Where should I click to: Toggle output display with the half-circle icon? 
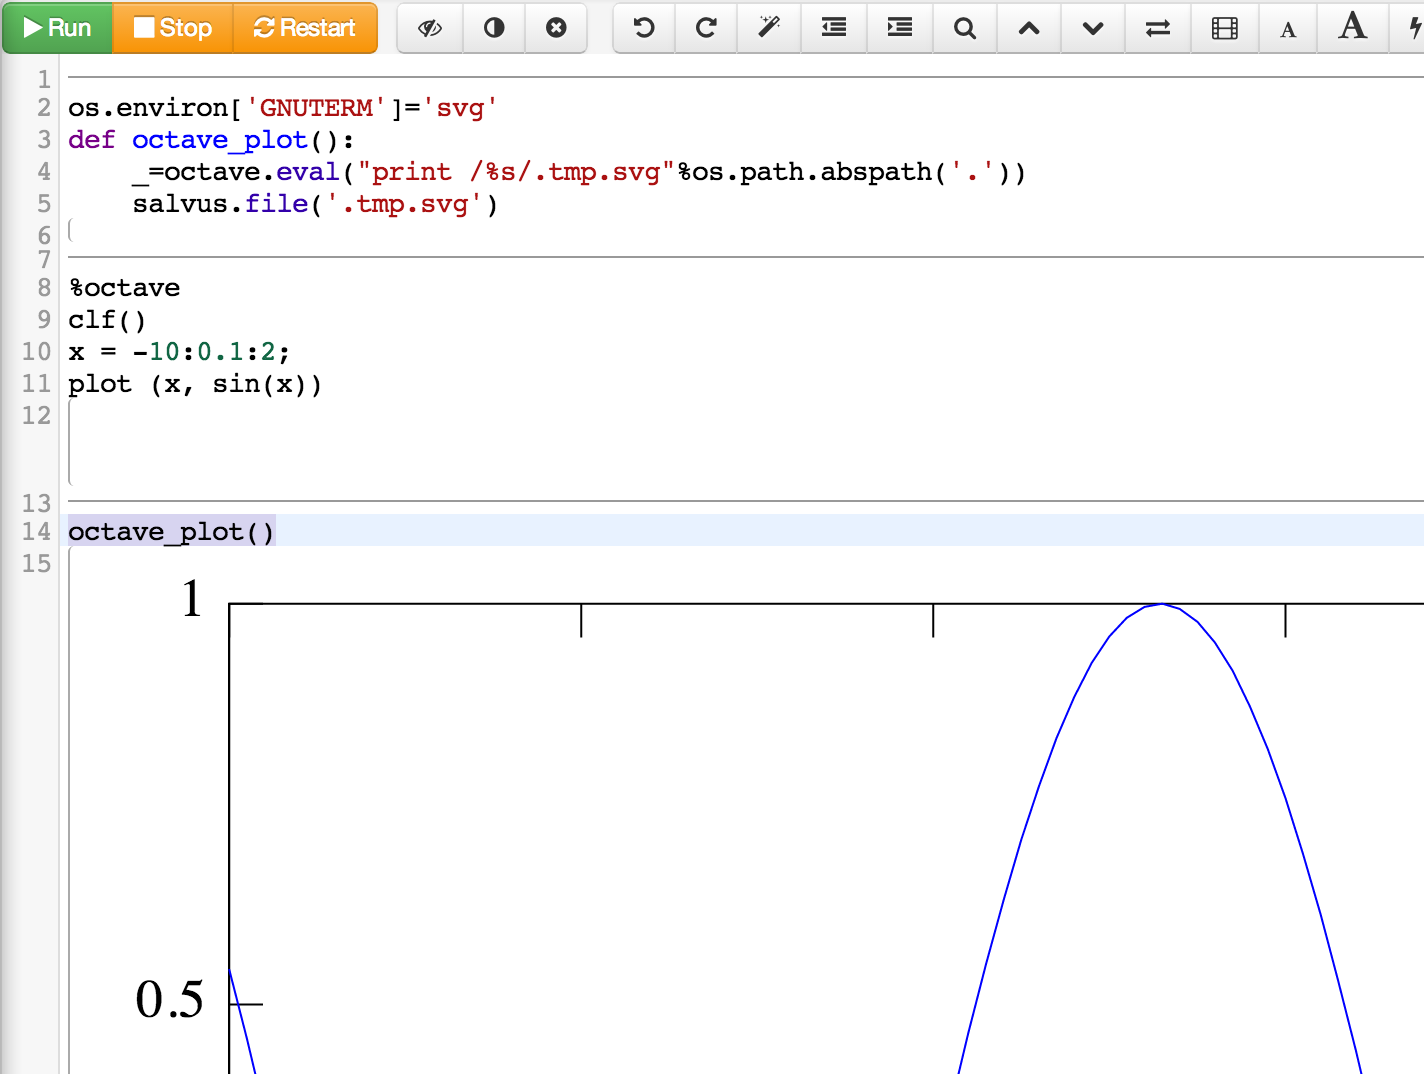click(494, 28)
